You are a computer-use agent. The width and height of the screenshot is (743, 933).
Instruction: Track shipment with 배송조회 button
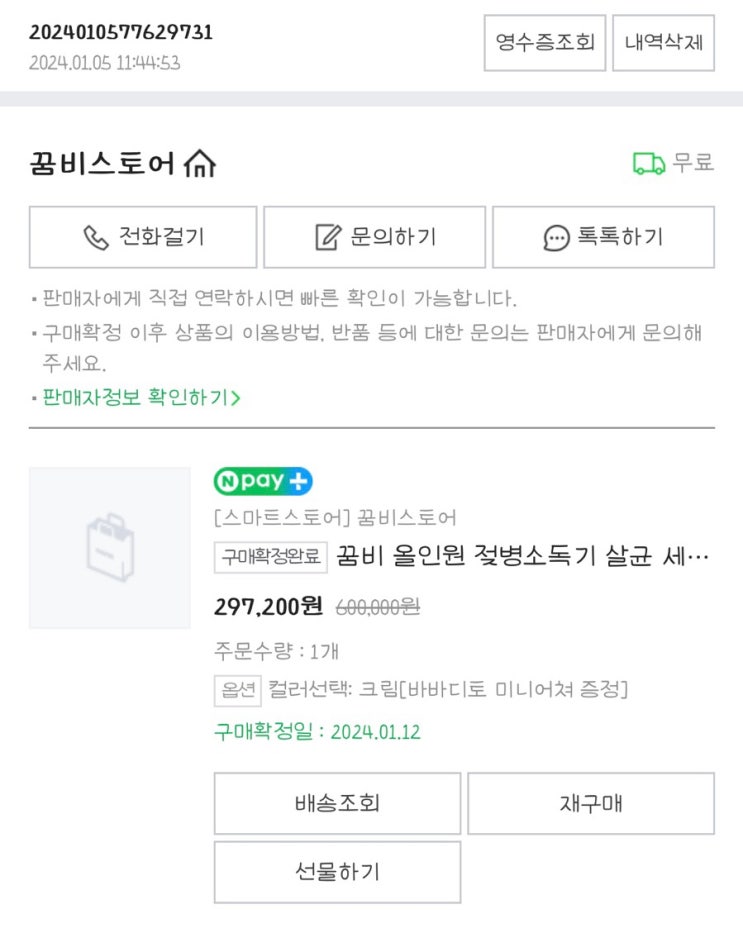[337, 803]
